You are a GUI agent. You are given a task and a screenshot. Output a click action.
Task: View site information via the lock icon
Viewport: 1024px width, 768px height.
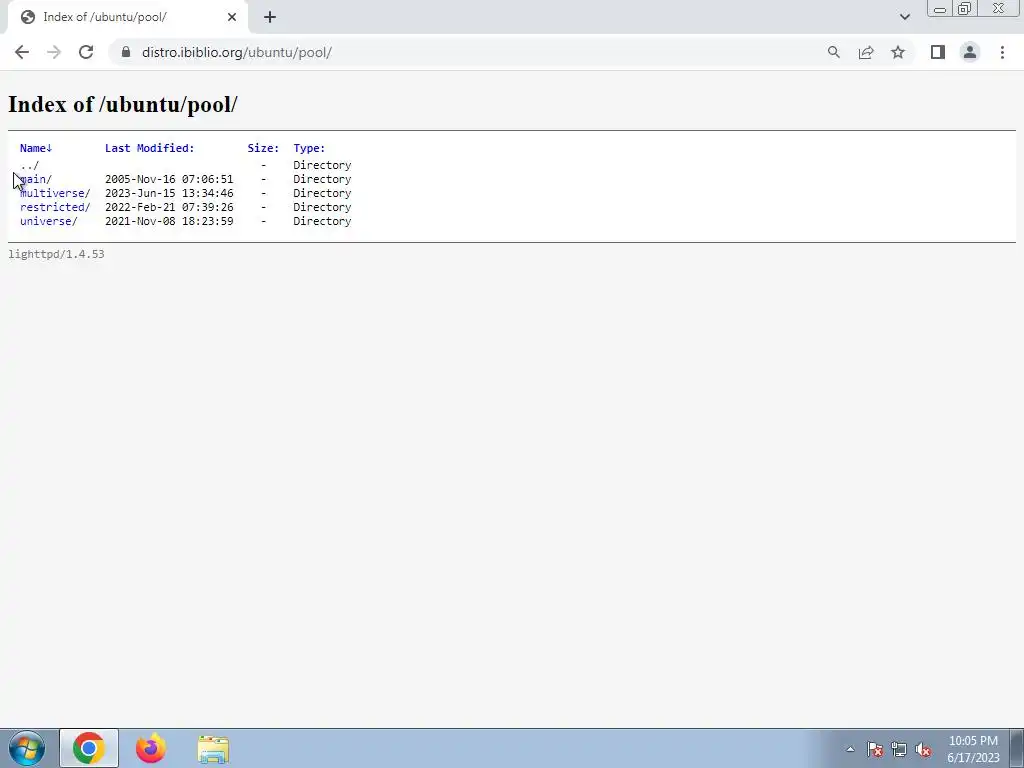tap(126, 52)
